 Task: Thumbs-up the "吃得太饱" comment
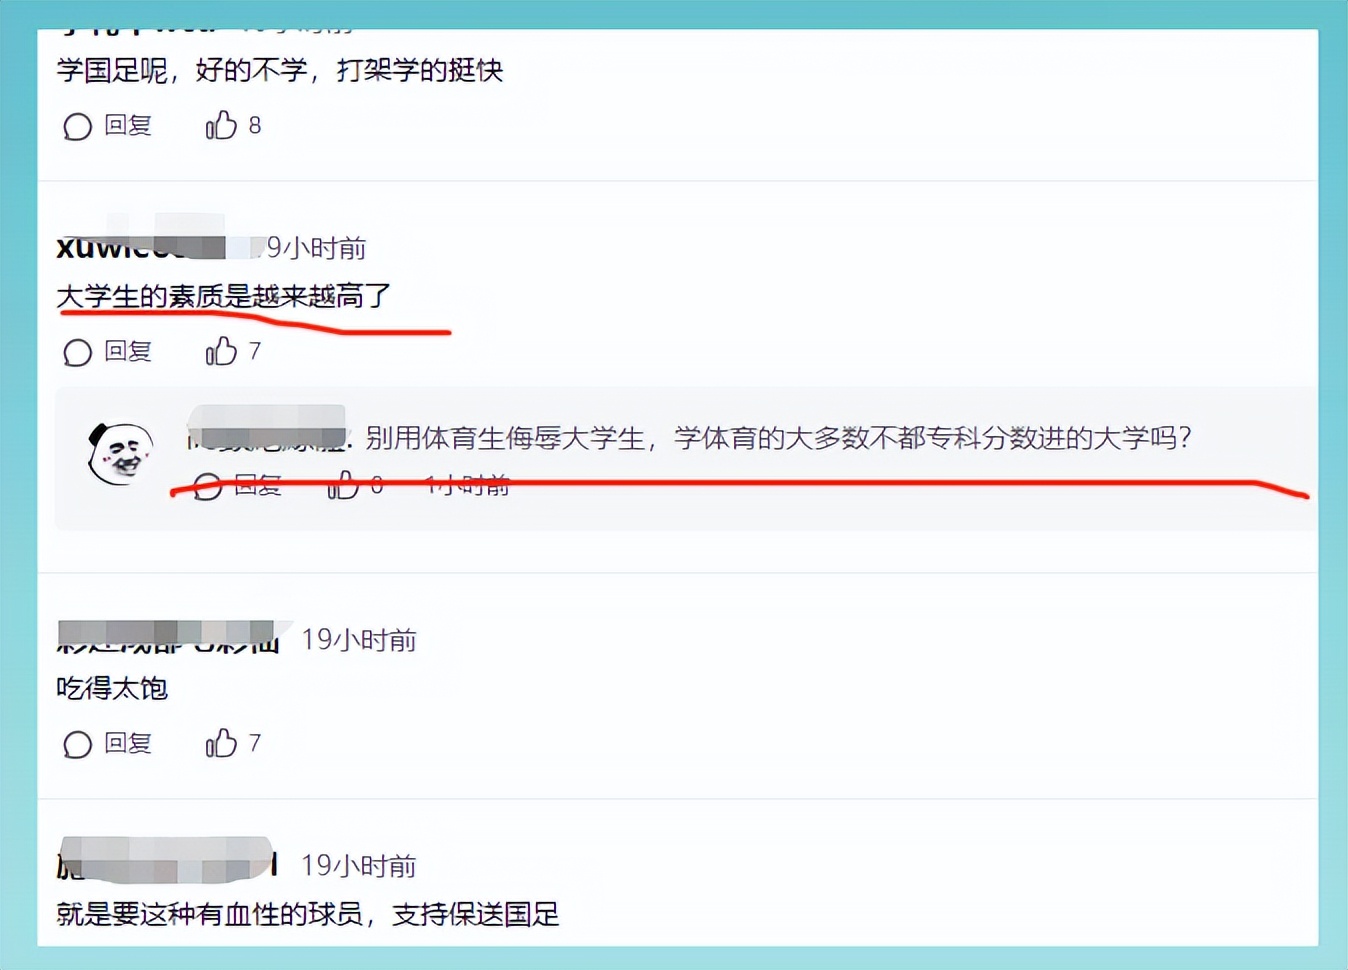(221, 743)
